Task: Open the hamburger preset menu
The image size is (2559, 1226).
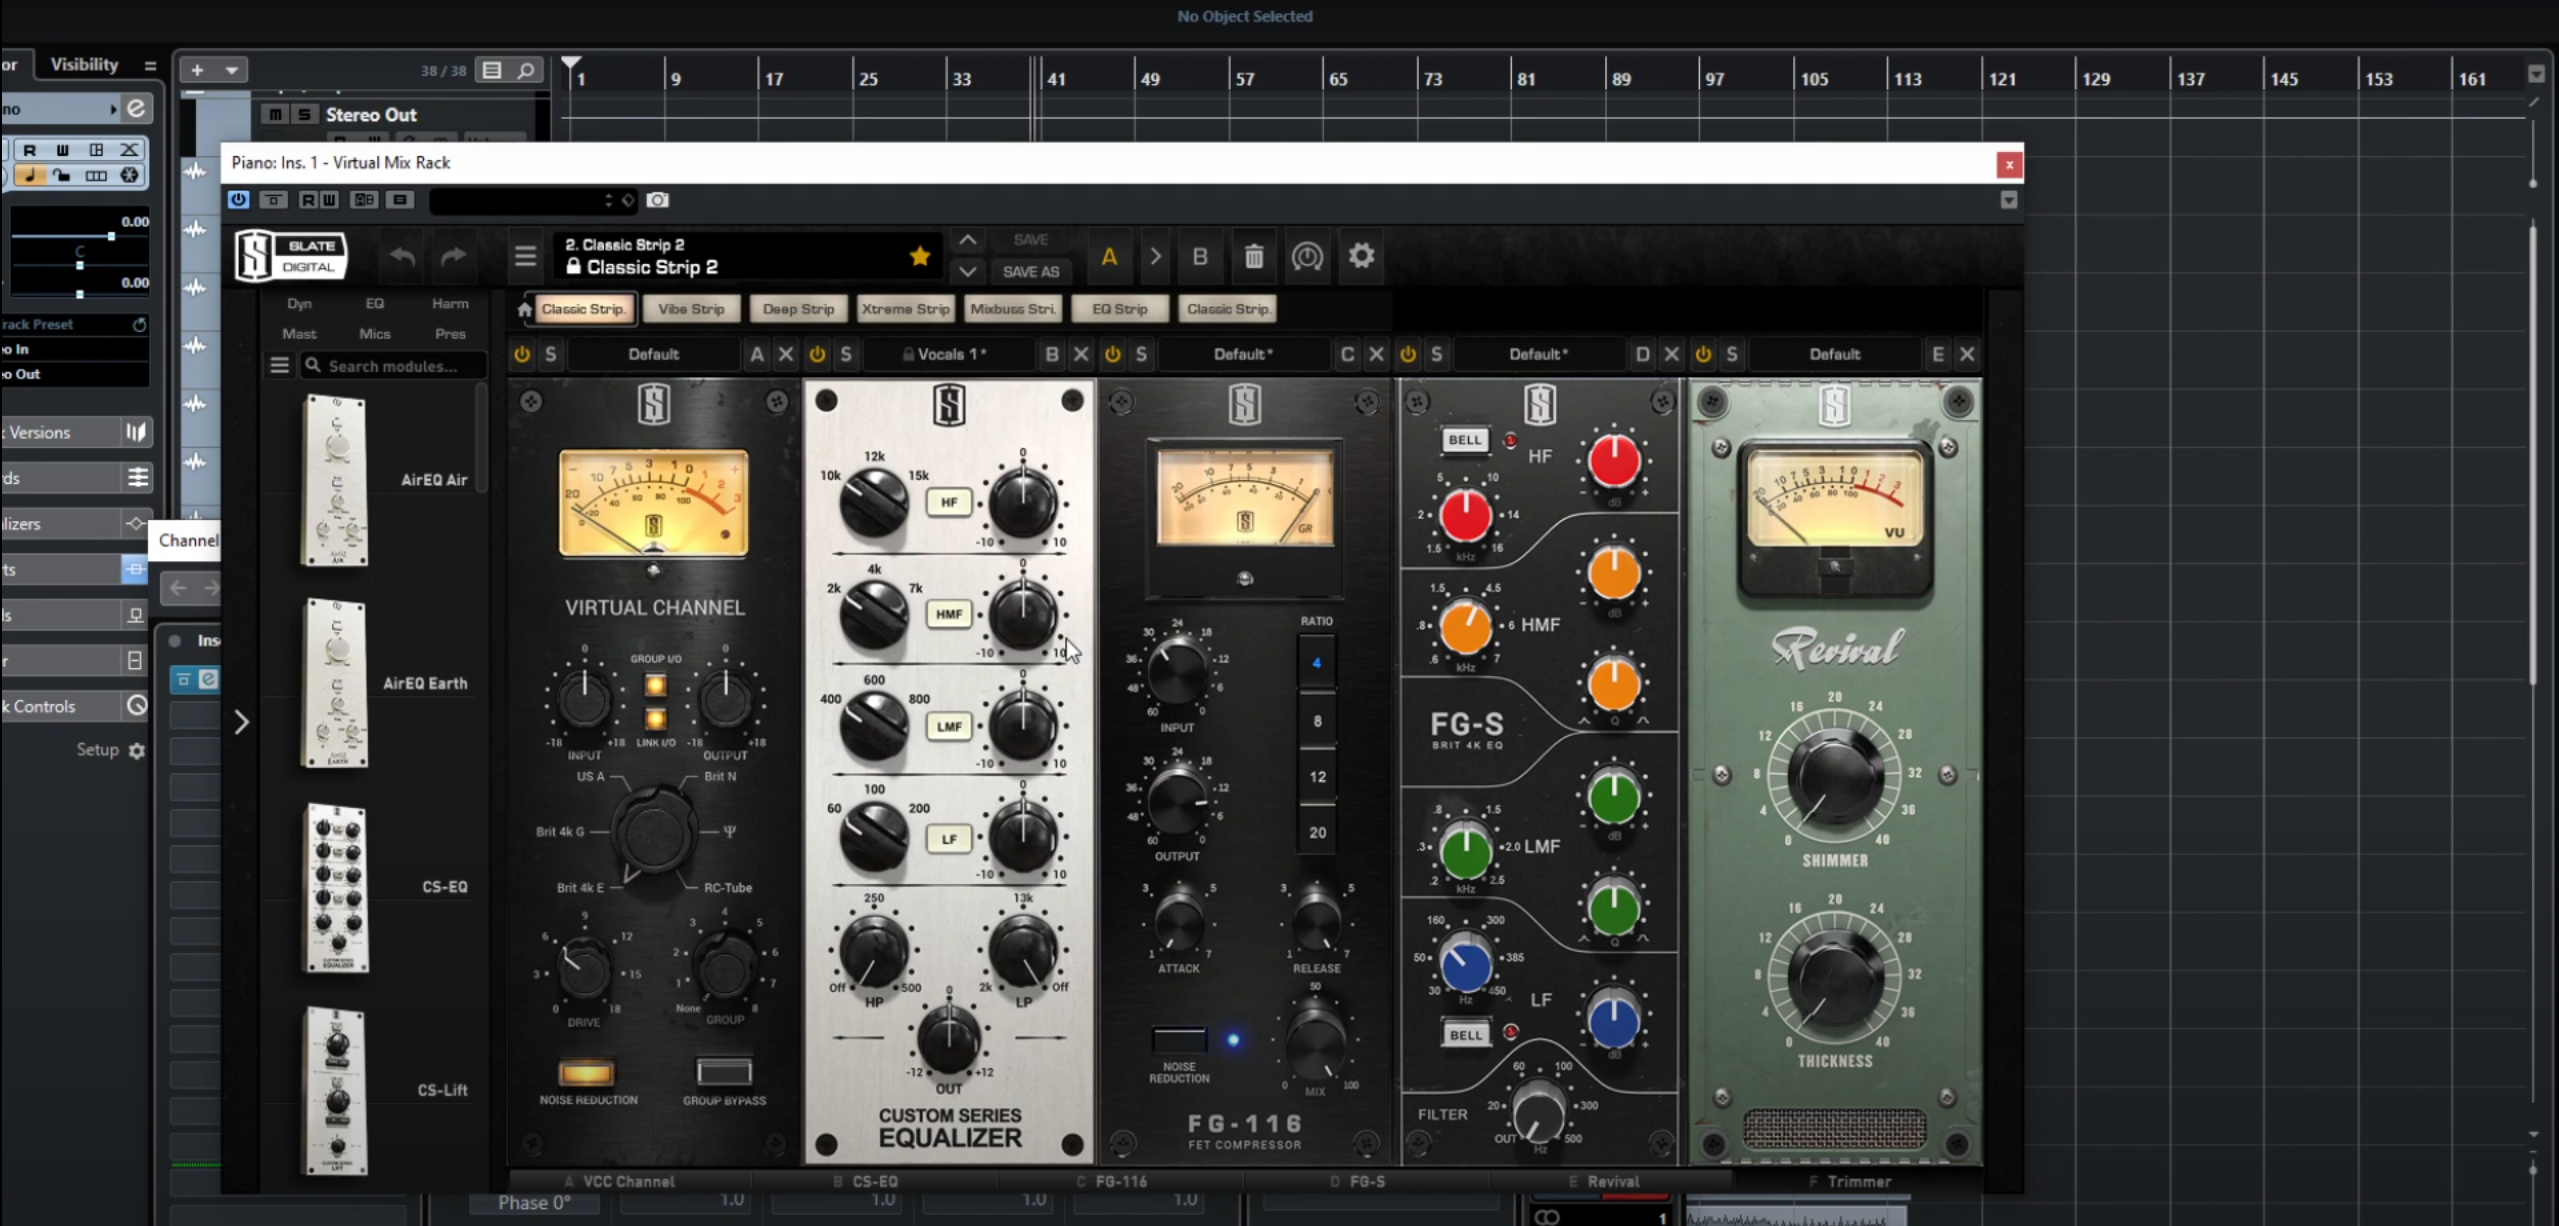Action: point(525,257)
